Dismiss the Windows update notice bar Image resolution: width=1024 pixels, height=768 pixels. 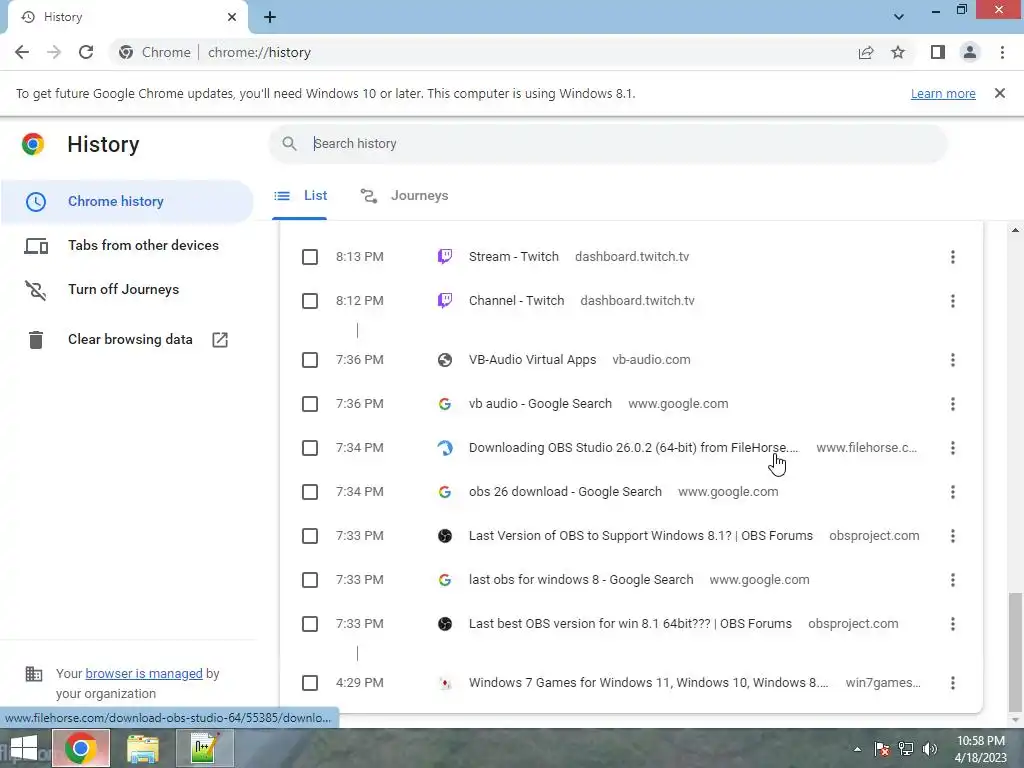[x=1000, y=93]
